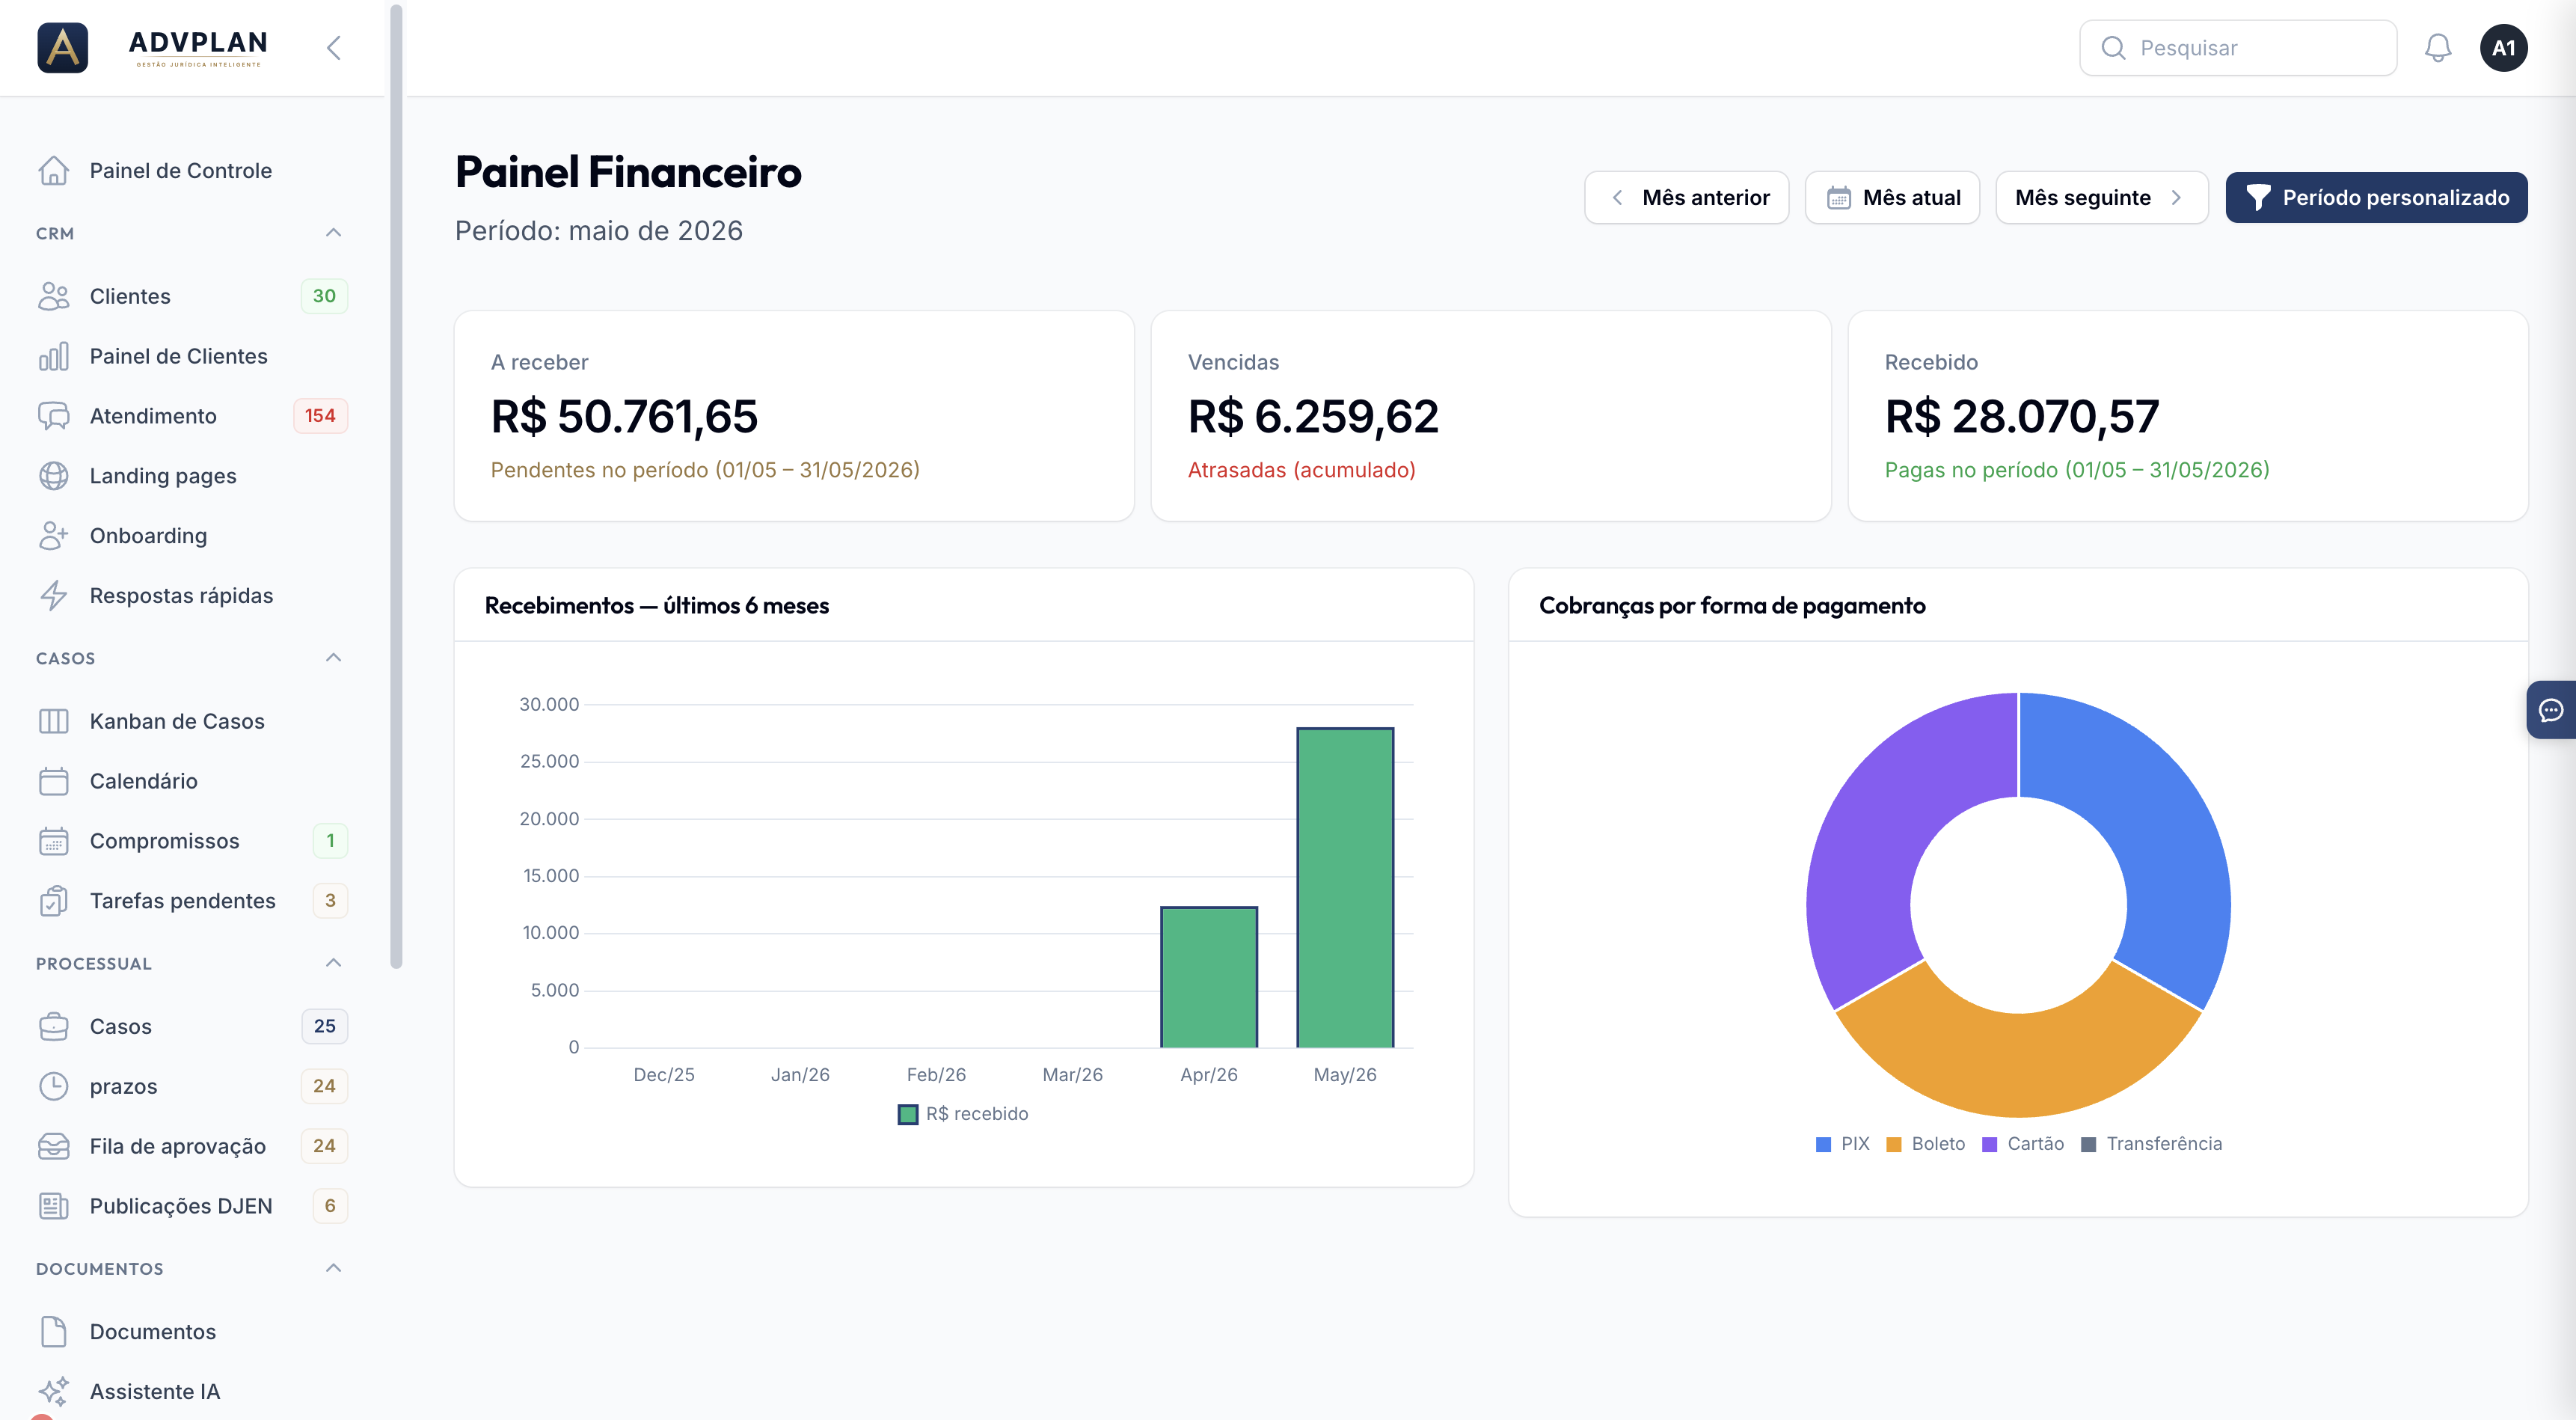
Task: Click the Atendimento chat bubbles icon
Action: 54,416
